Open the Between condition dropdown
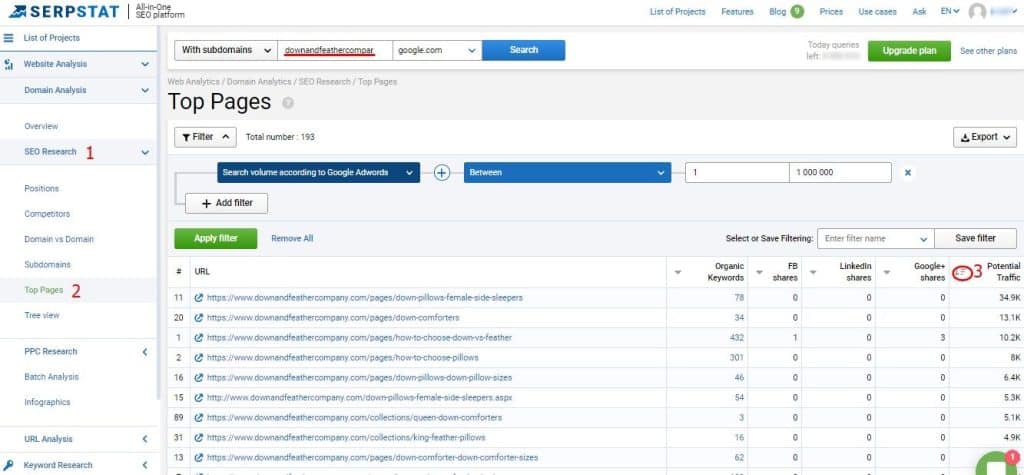This screenshot has height=475, width=1024. coord(566,173)
